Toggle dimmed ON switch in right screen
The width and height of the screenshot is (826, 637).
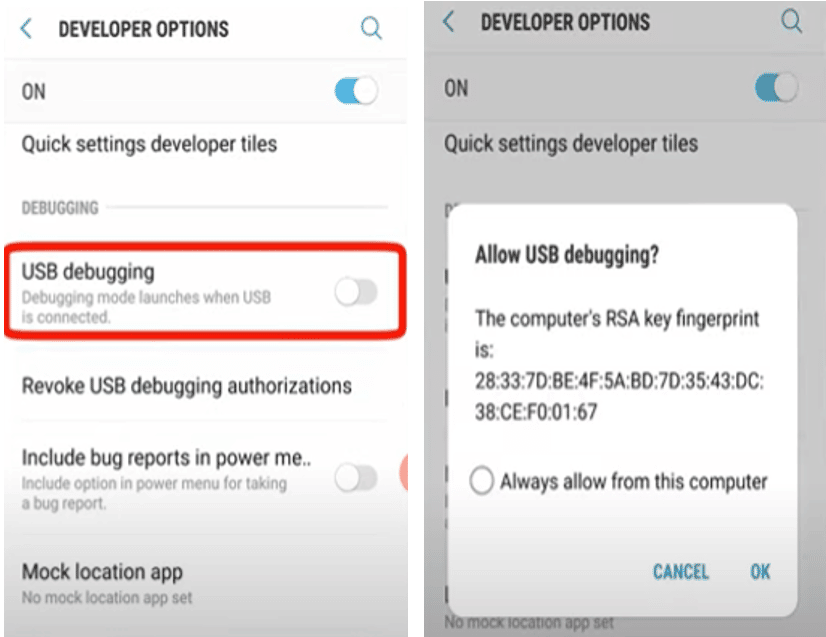pos(776,87)
